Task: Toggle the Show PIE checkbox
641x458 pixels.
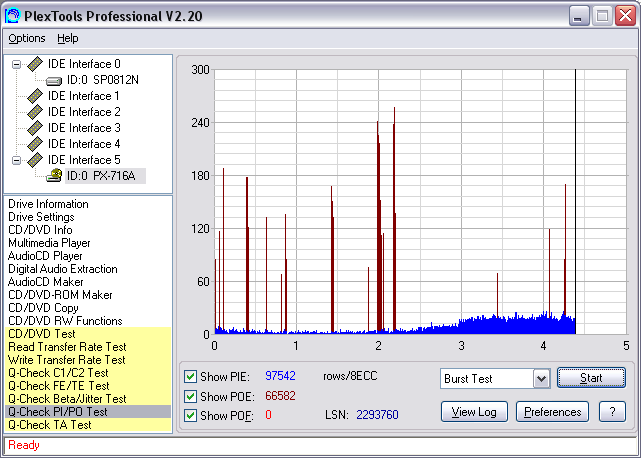Action: click(x=190, y=376)
